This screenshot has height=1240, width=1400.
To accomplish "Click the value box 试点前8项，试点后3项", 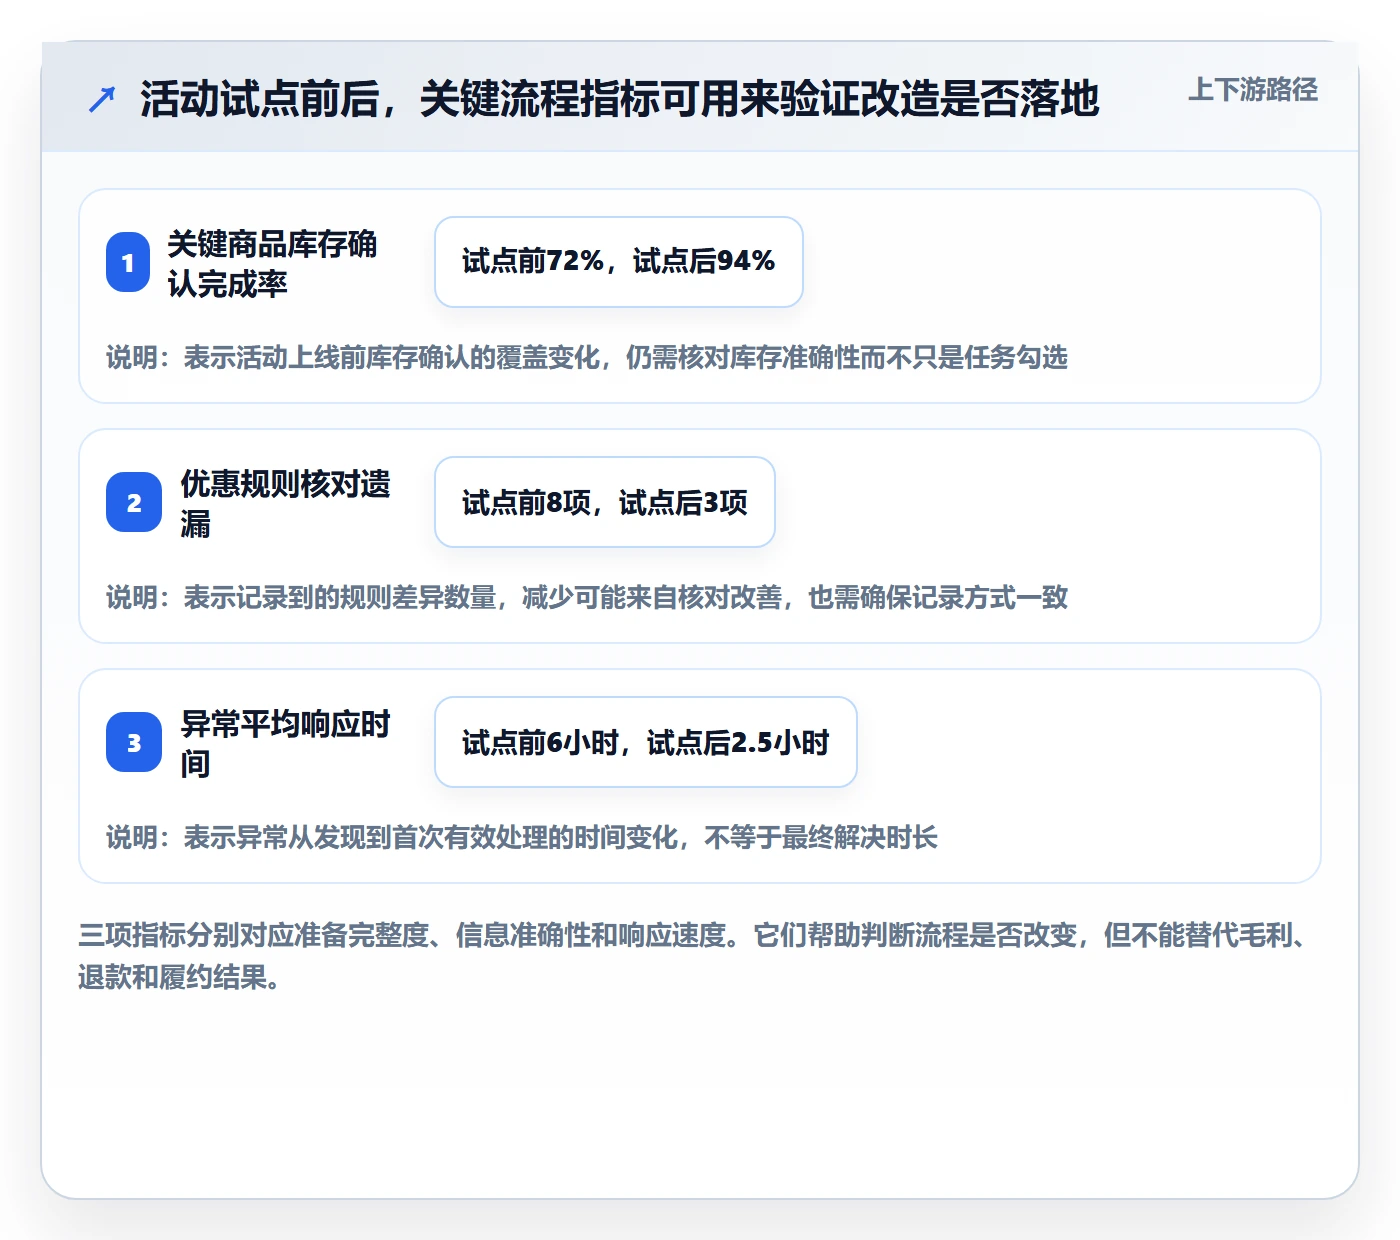I will [605, 502].
